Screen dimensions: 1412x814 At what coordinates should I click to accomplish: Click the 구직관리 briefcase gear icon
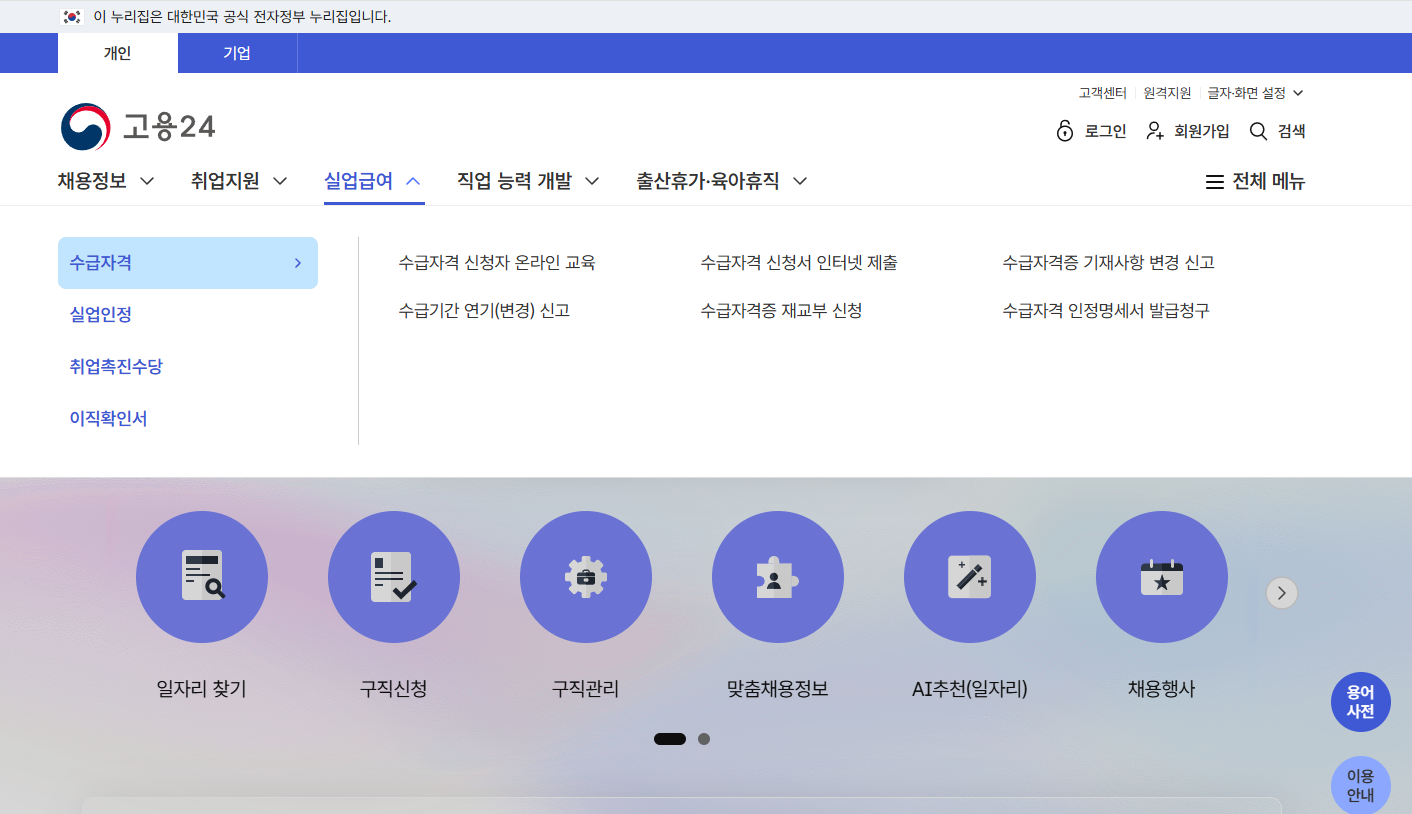pyautogui.click(x=586, y=577)
